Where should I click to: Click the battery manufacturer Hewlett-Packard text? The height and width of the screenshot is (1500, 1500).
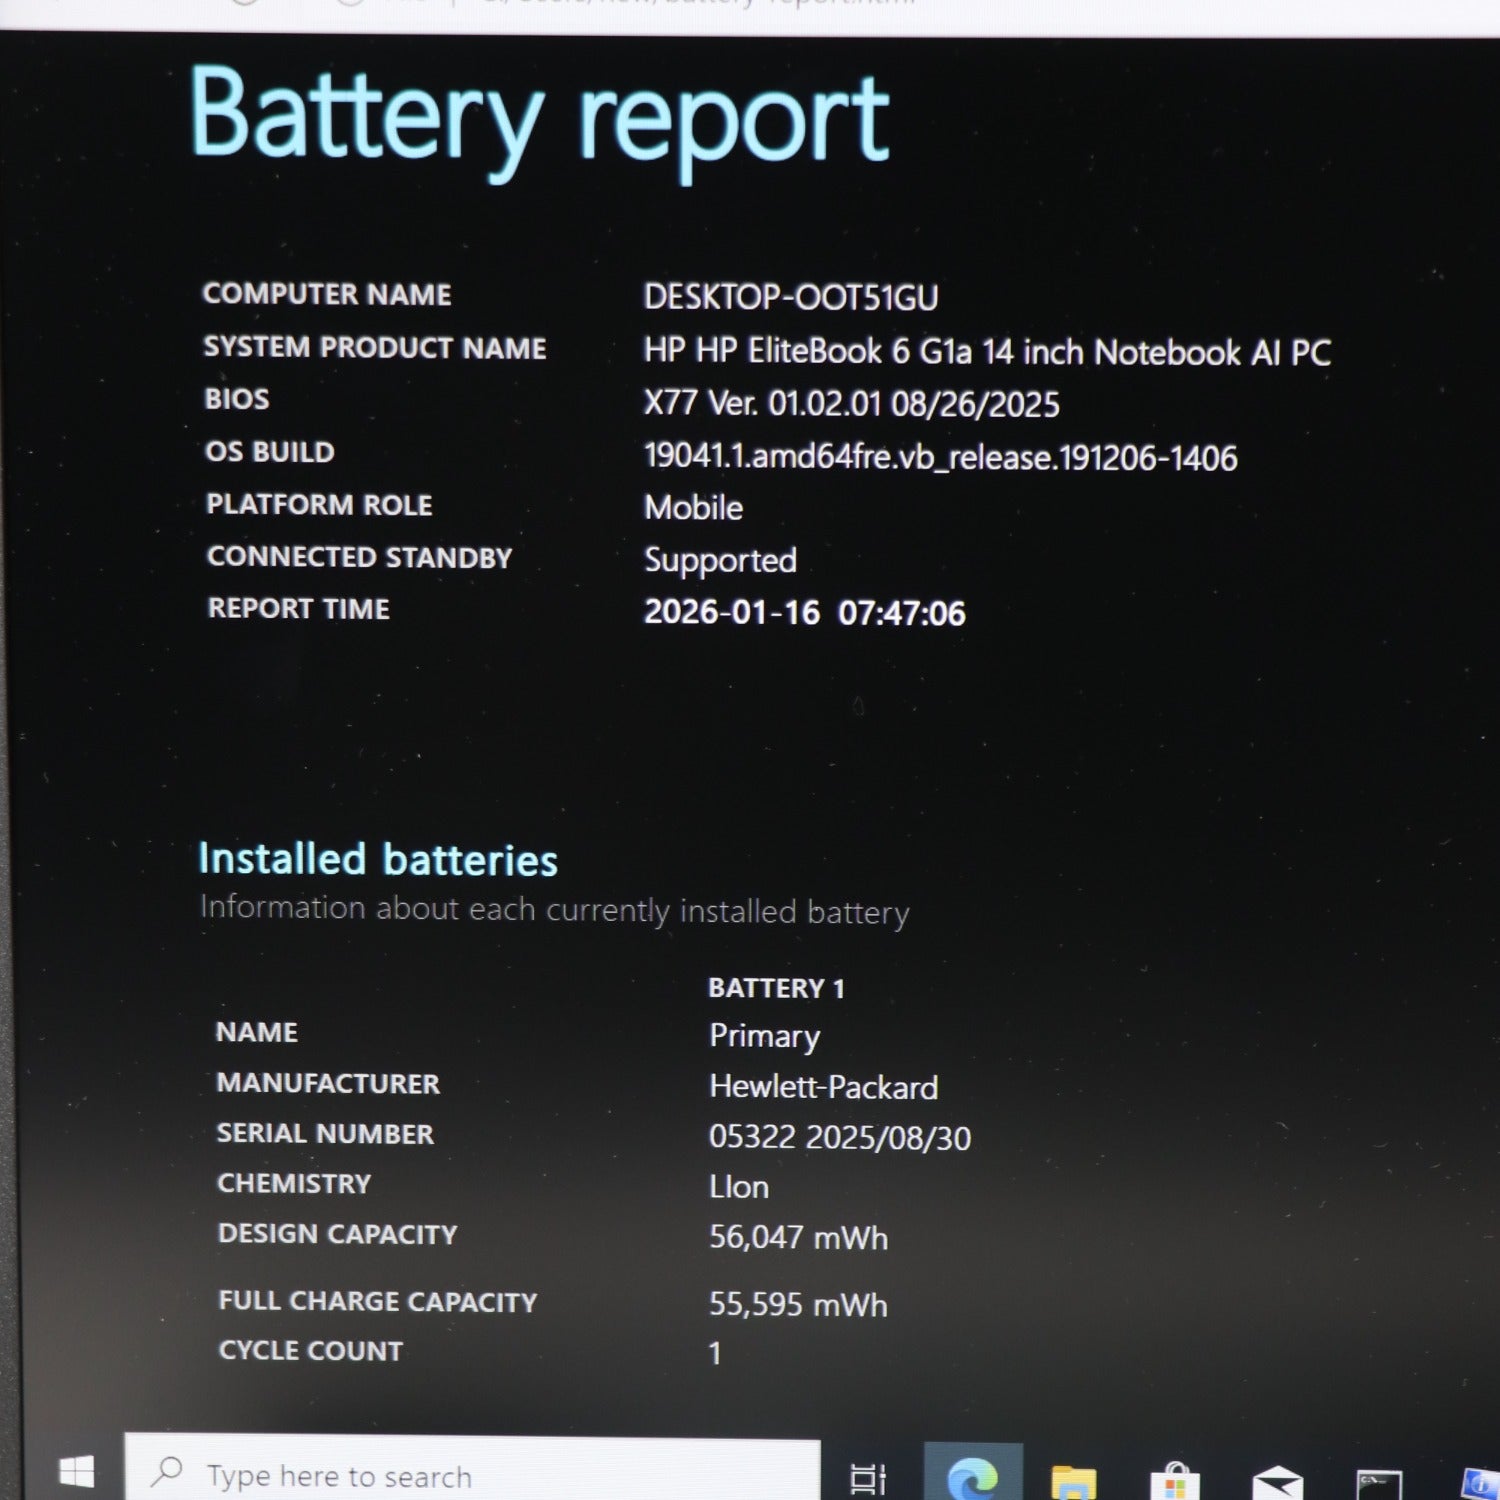(x=823, y=1087)
